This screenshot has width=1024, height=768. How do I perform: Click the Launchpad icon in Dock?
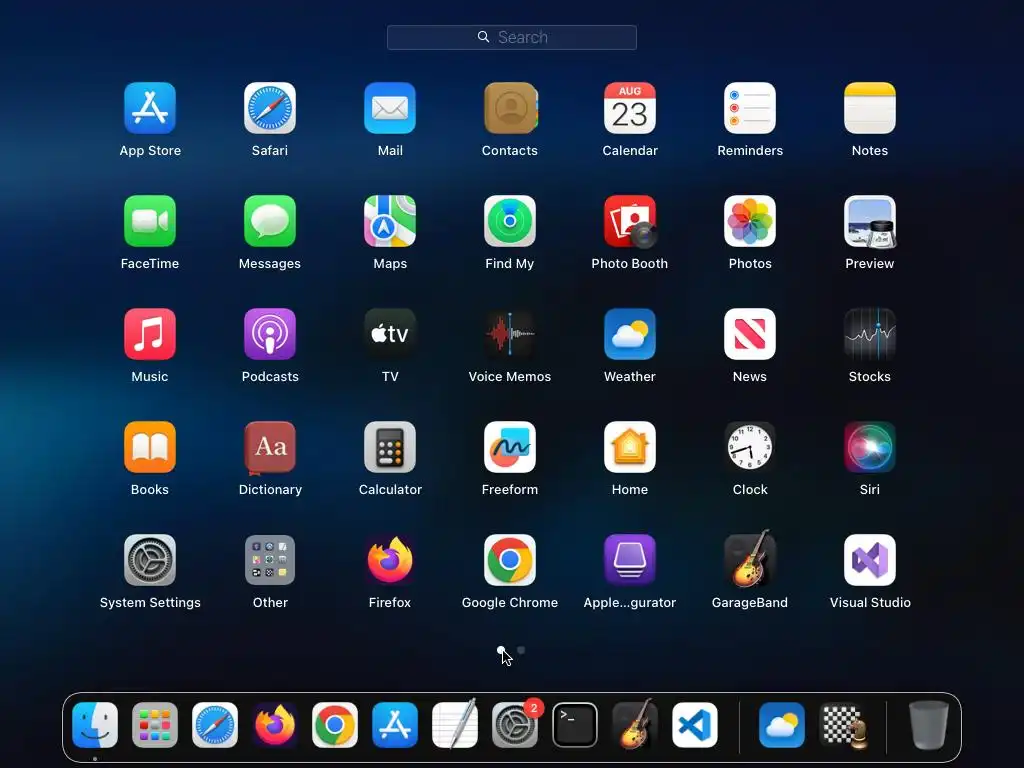coord(155,725)
